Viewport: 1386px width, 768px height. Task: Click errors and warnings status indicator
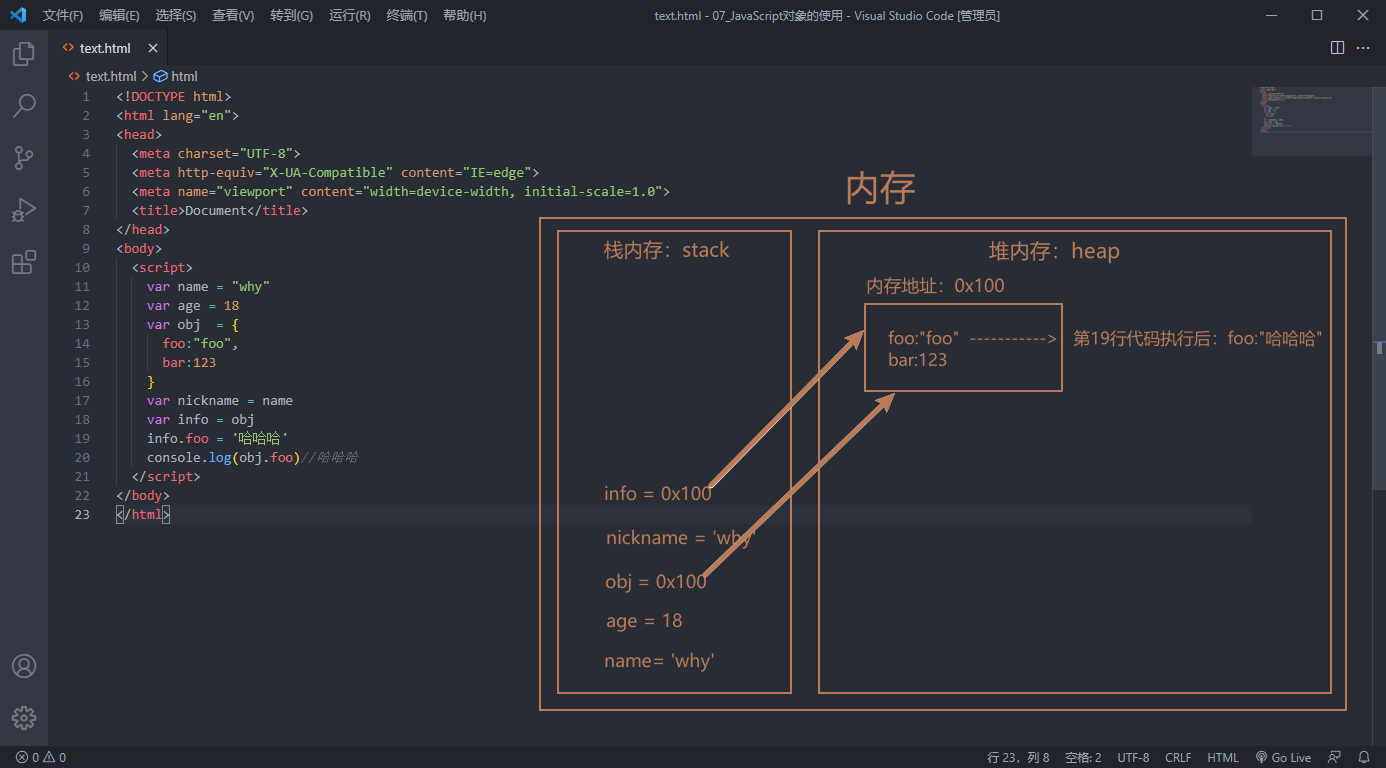[x=41, y=757]
